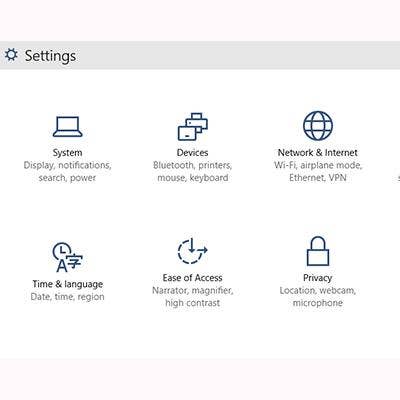
Task: Open the Network & Internet label
Action: click(x=318, y=153)
